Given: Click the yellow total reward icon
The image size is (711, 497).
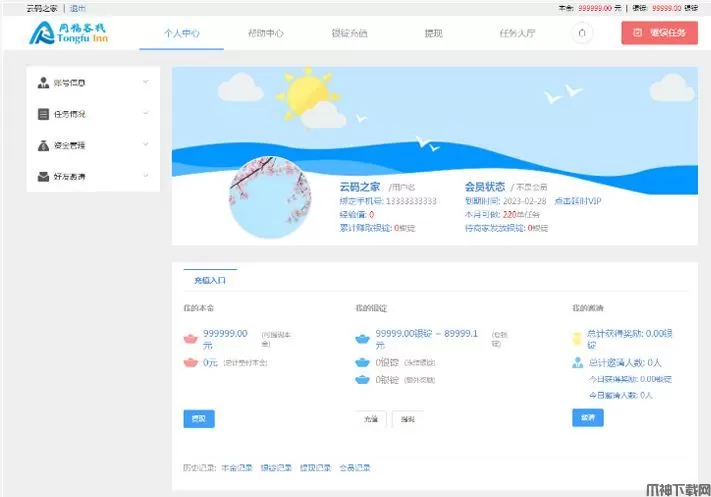Looking at the screenshot, I should (577, 338).
